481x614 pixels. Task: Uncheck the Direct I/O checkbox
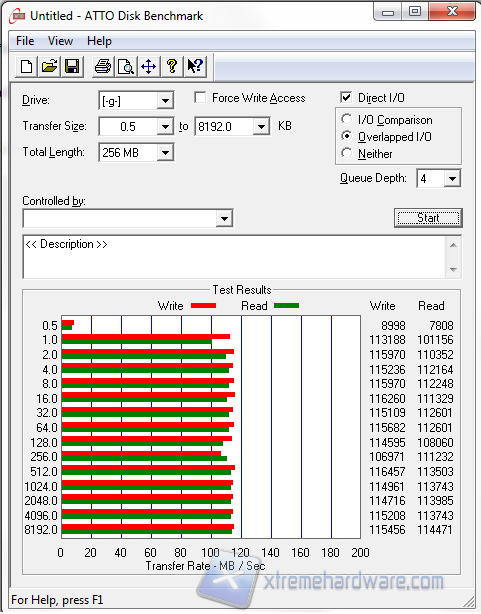pos(346,98)
